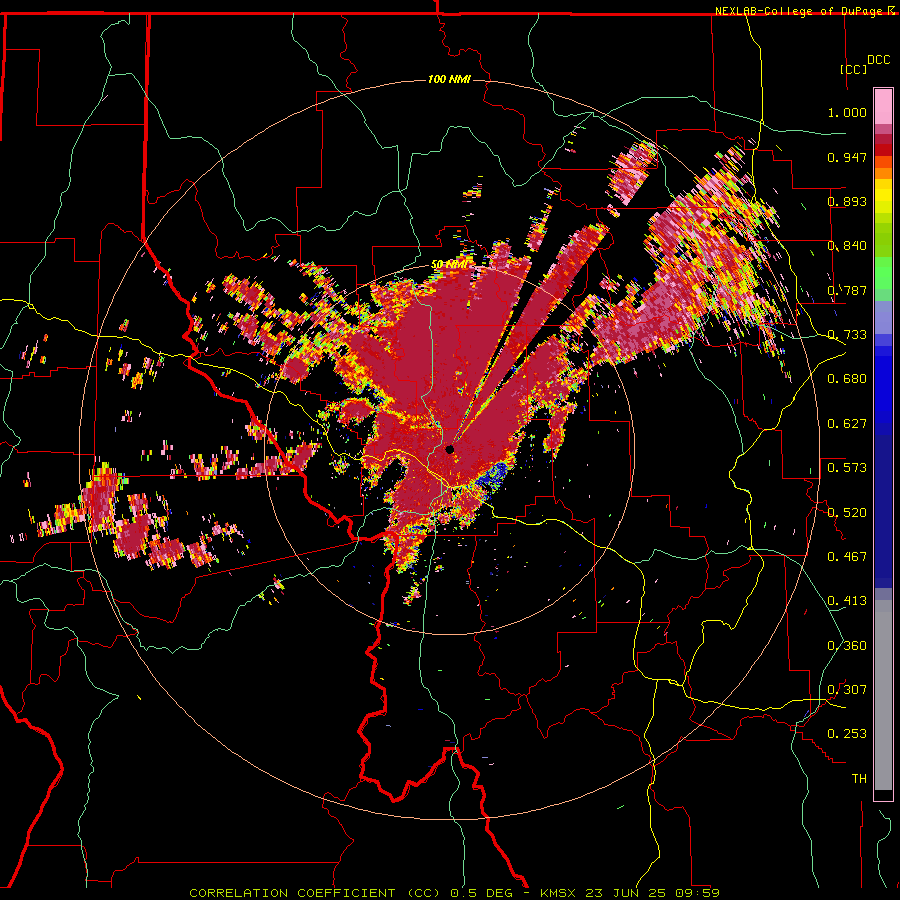Click the 100 NMI range ring label
The width and height of the screenshot is (900, 900).
(x=449, y=79)
